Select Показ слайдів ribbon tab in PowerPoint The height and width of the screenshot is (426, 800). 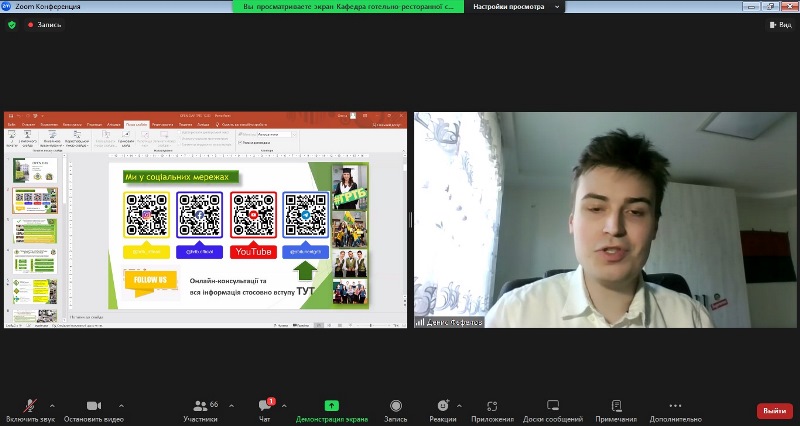[x=137, y=124]
